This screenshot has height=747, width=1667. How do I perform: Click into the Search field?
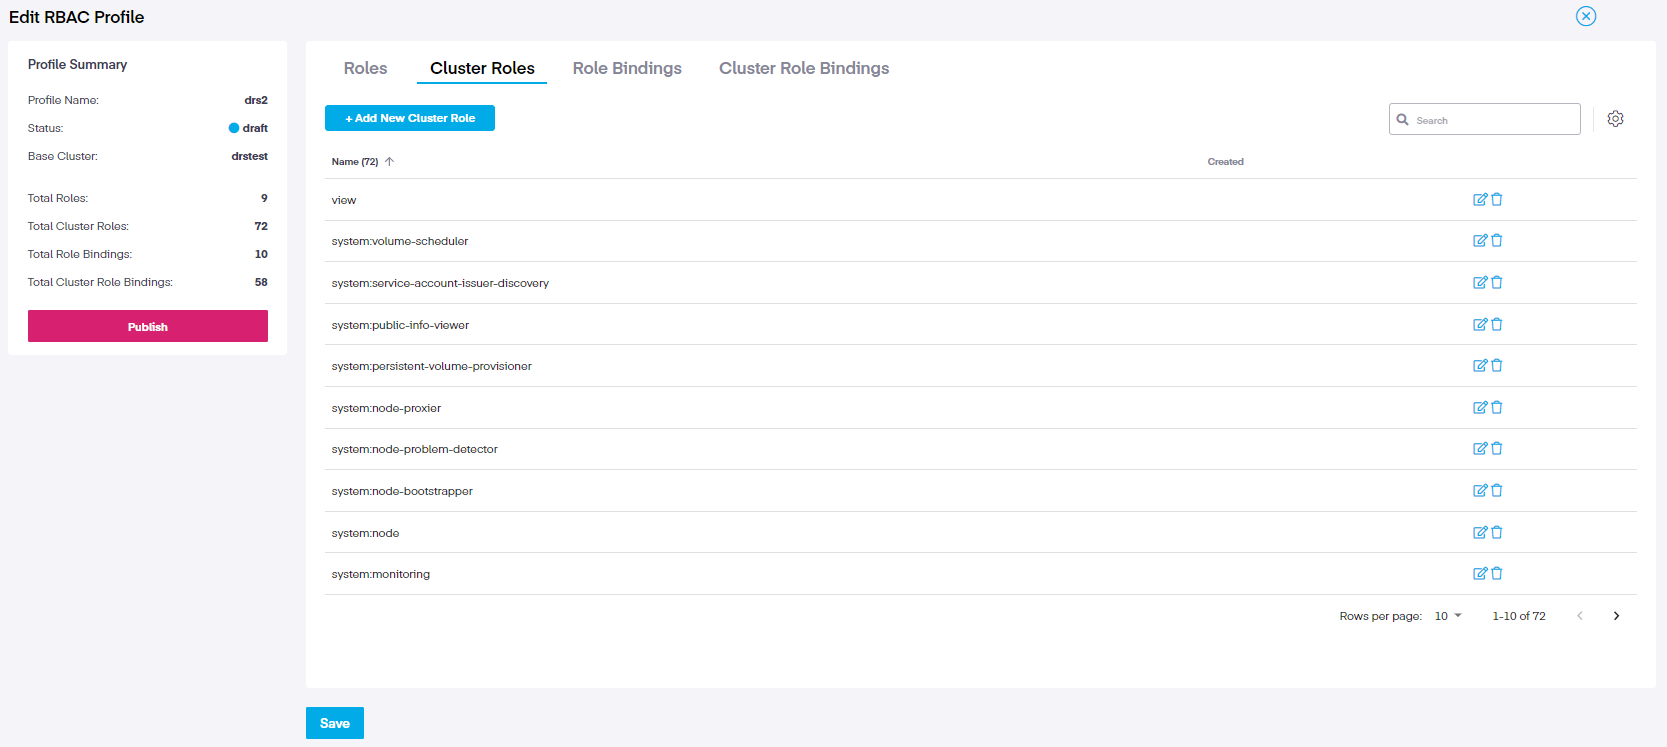[1492, 120]
